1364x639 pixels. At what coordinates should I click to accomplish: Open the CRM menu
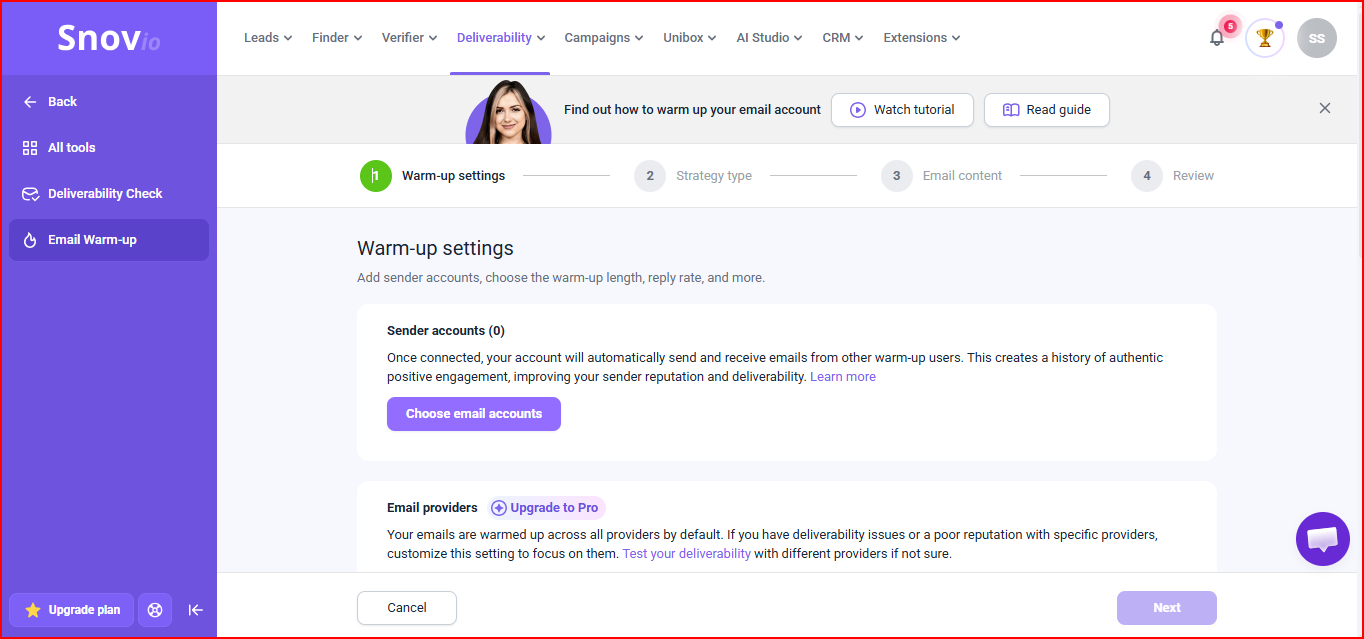[841, 37]
